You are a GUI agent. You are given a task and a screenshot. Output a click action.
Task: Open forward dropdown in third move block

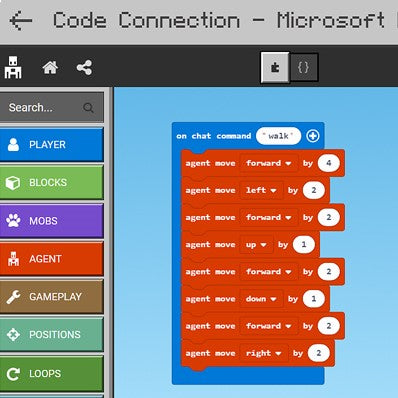[269, 217]
